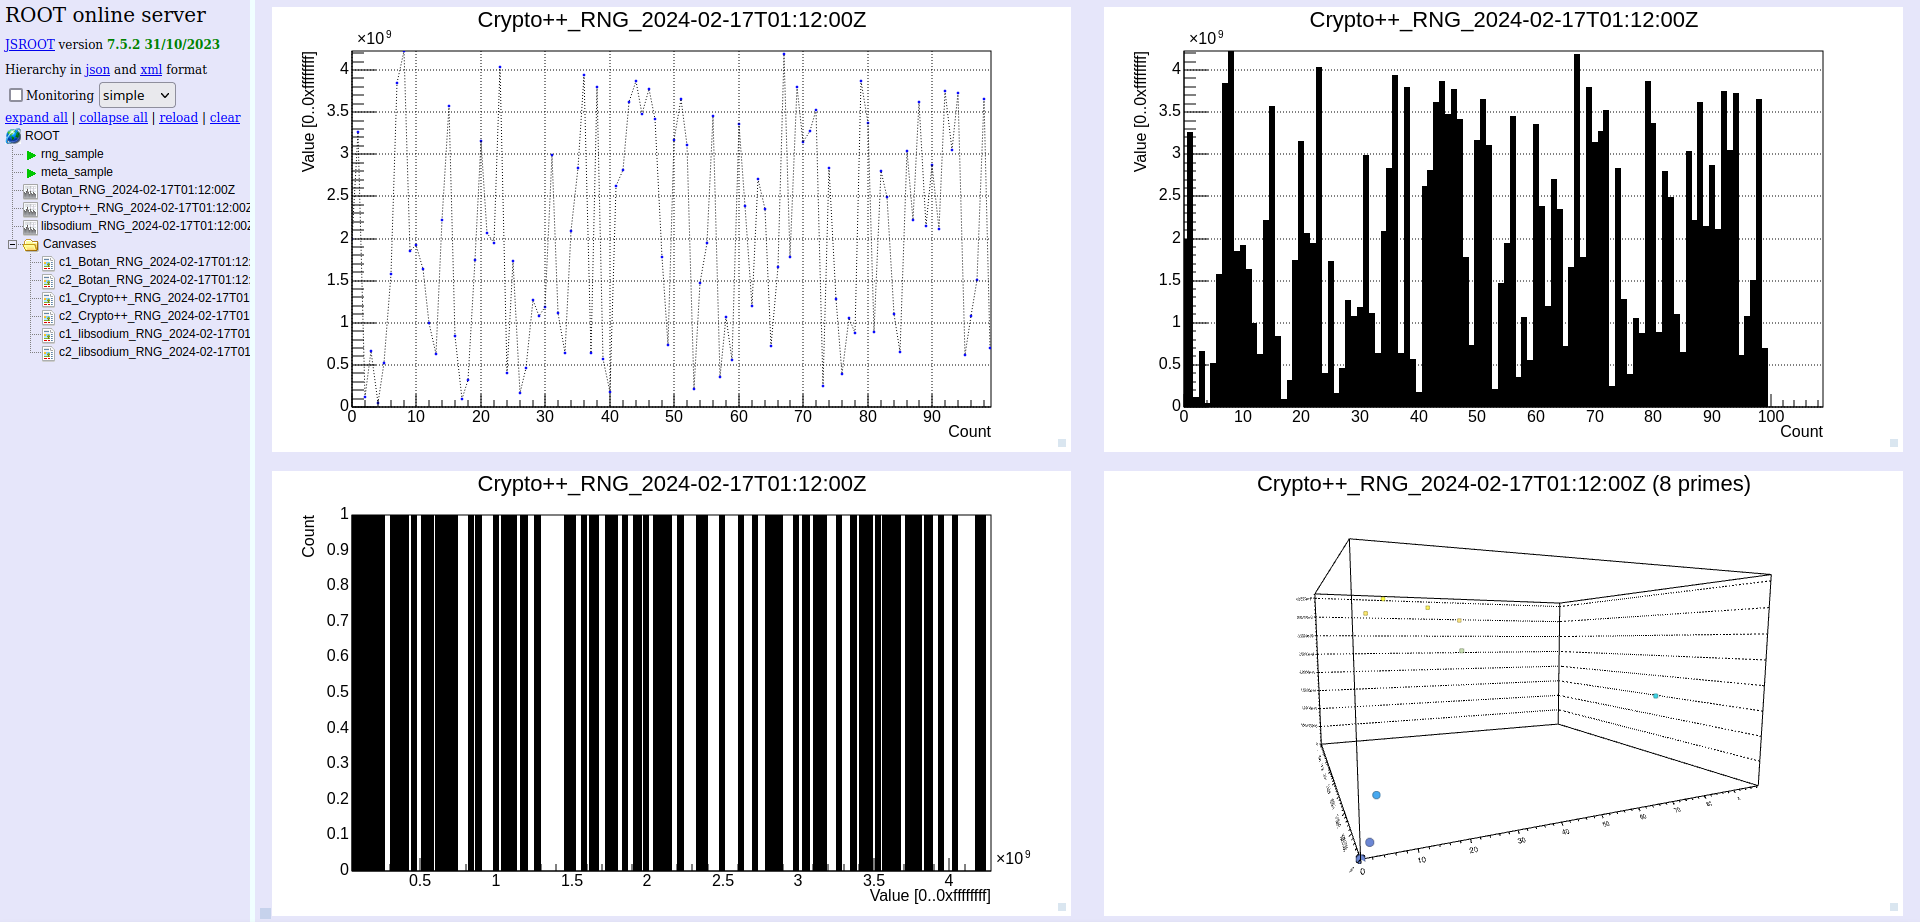Viewport: 1920px width, 922px height.
Task: Click the green arrow icon beside meta_sample
Action: [31, 173]
